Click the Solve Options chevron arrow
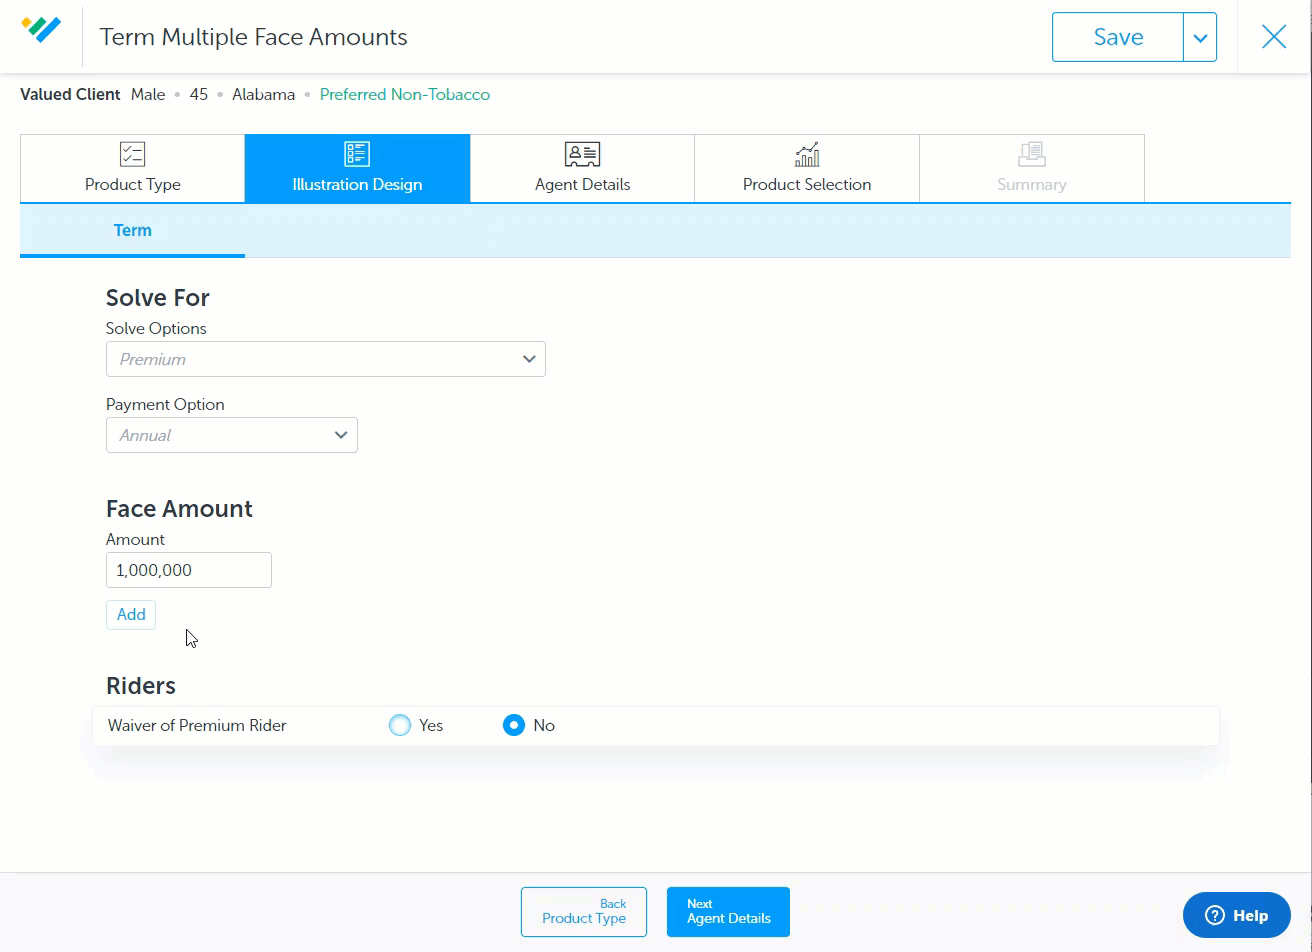The image size is (1312, 952). (x=529, y=359)
